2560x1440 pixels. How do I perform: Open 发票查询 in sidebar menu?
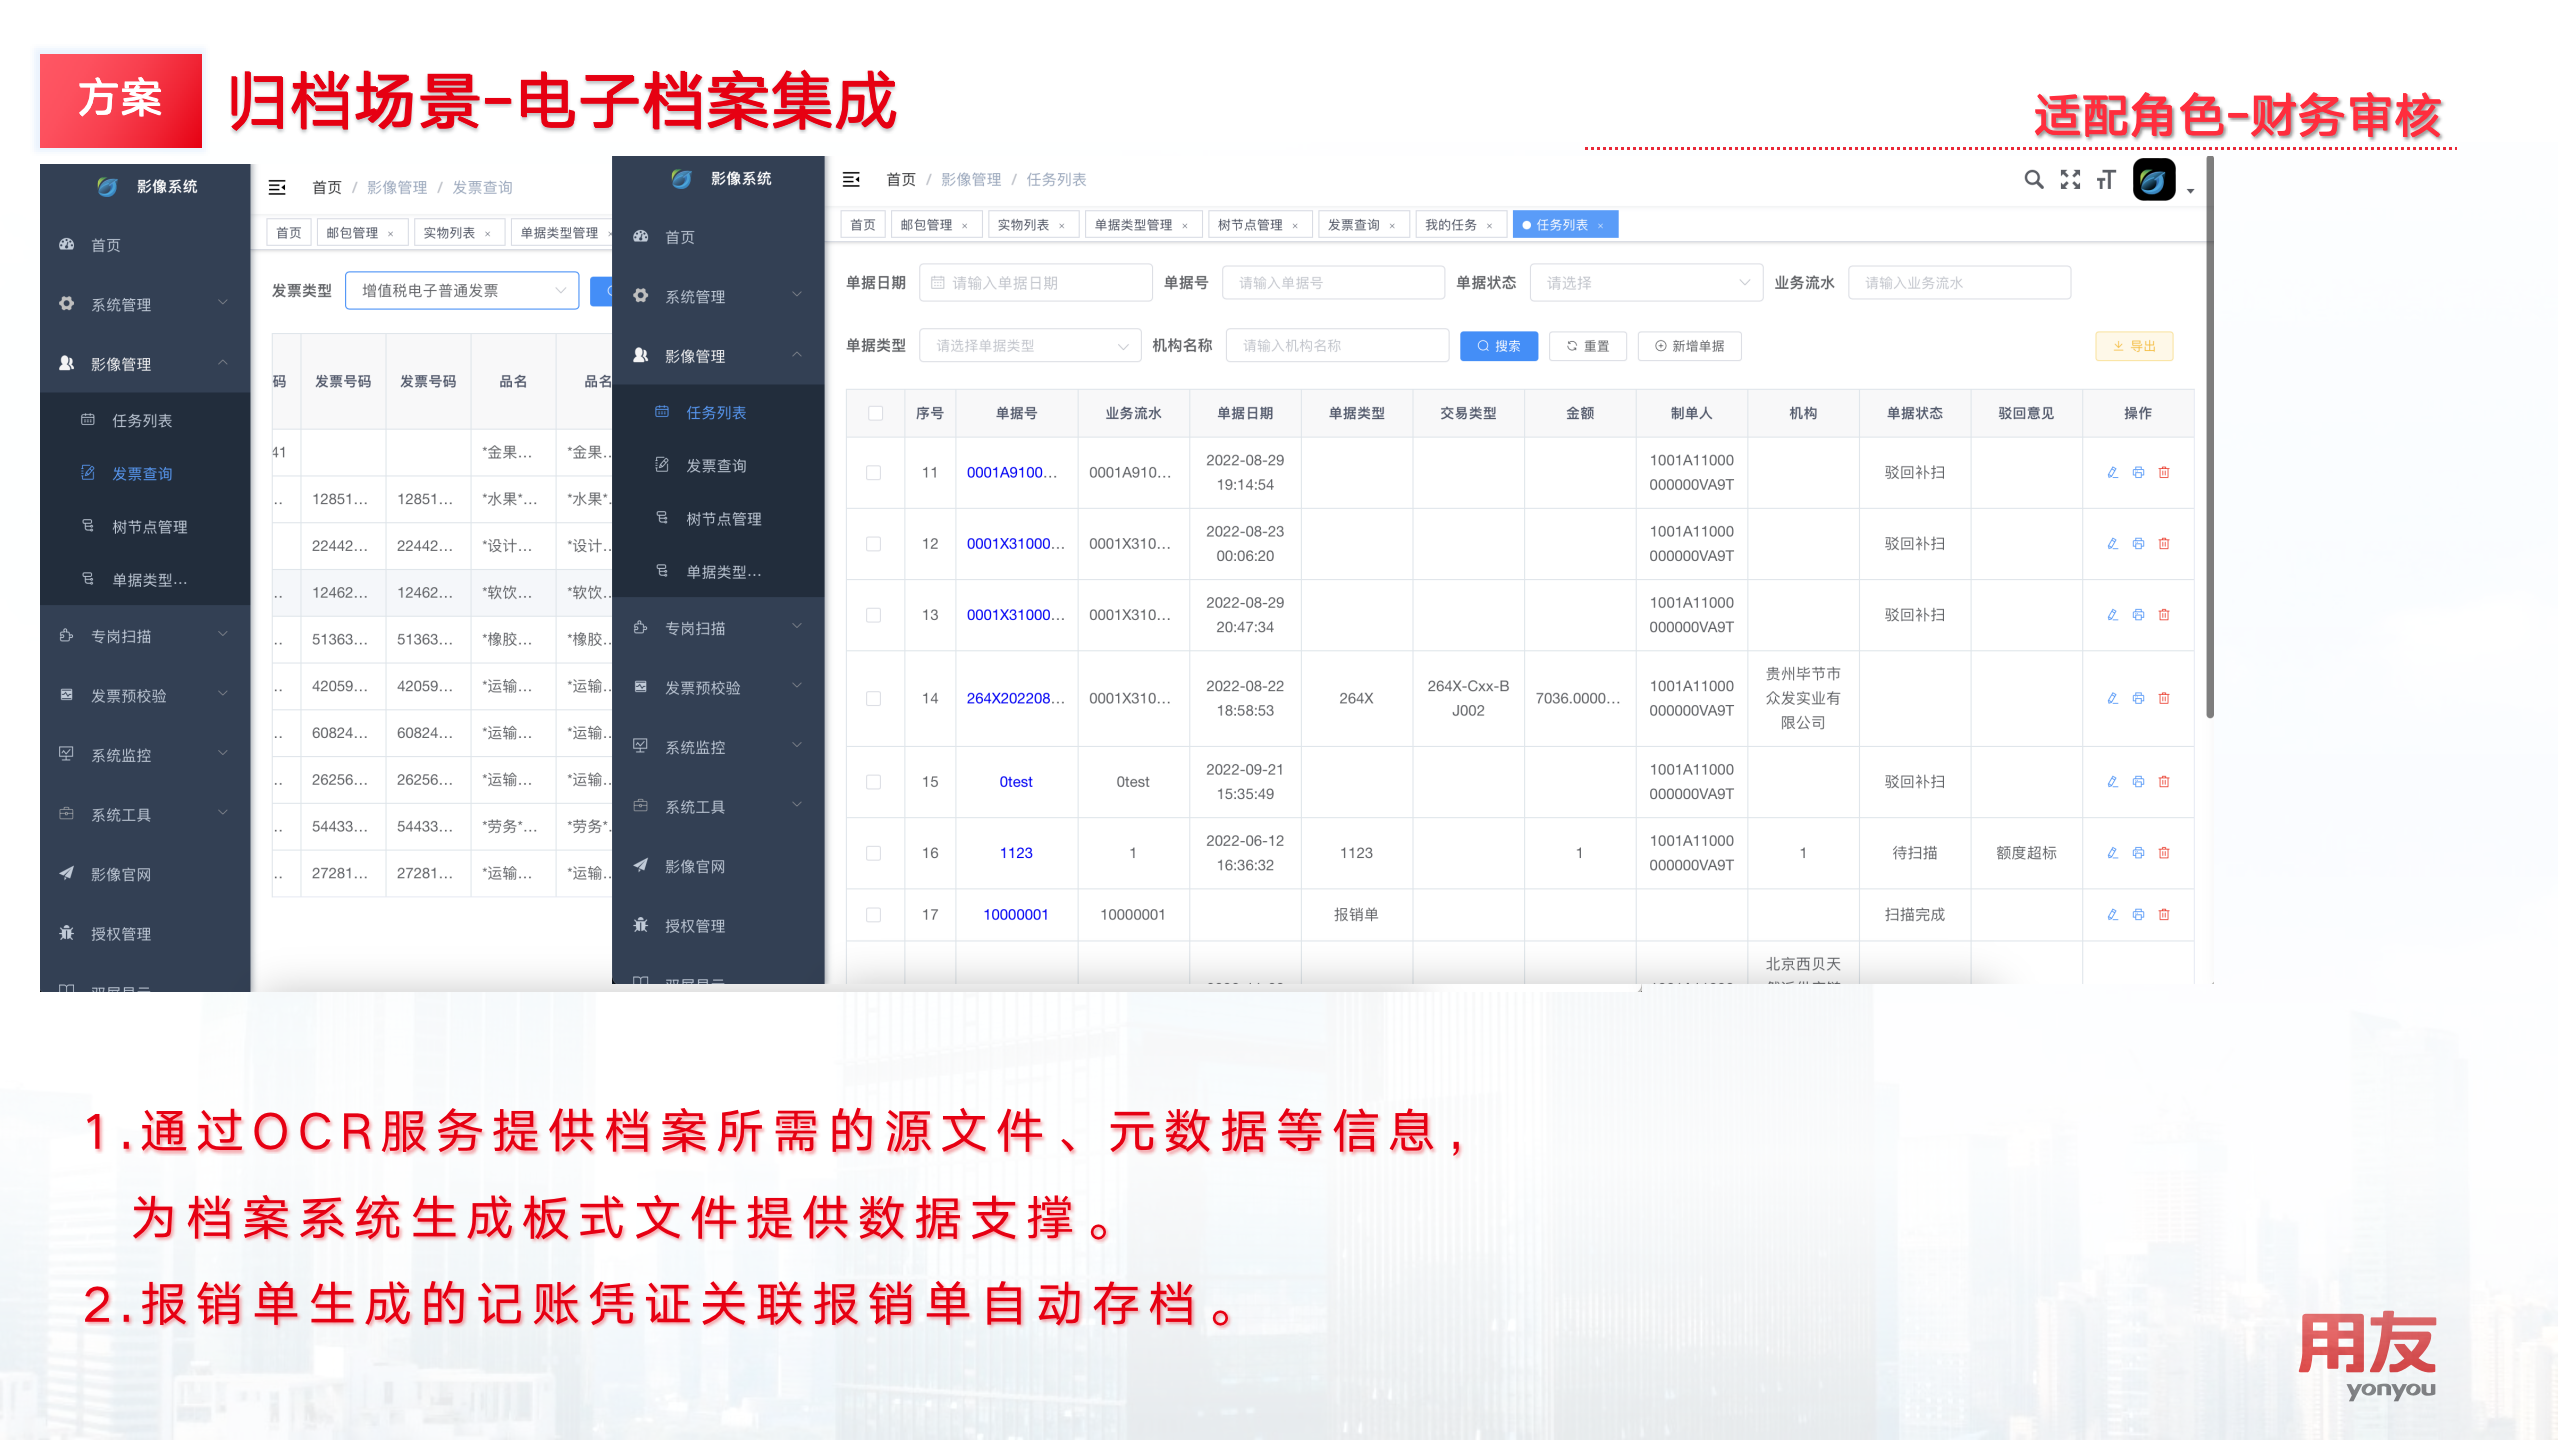coord(716,466)
